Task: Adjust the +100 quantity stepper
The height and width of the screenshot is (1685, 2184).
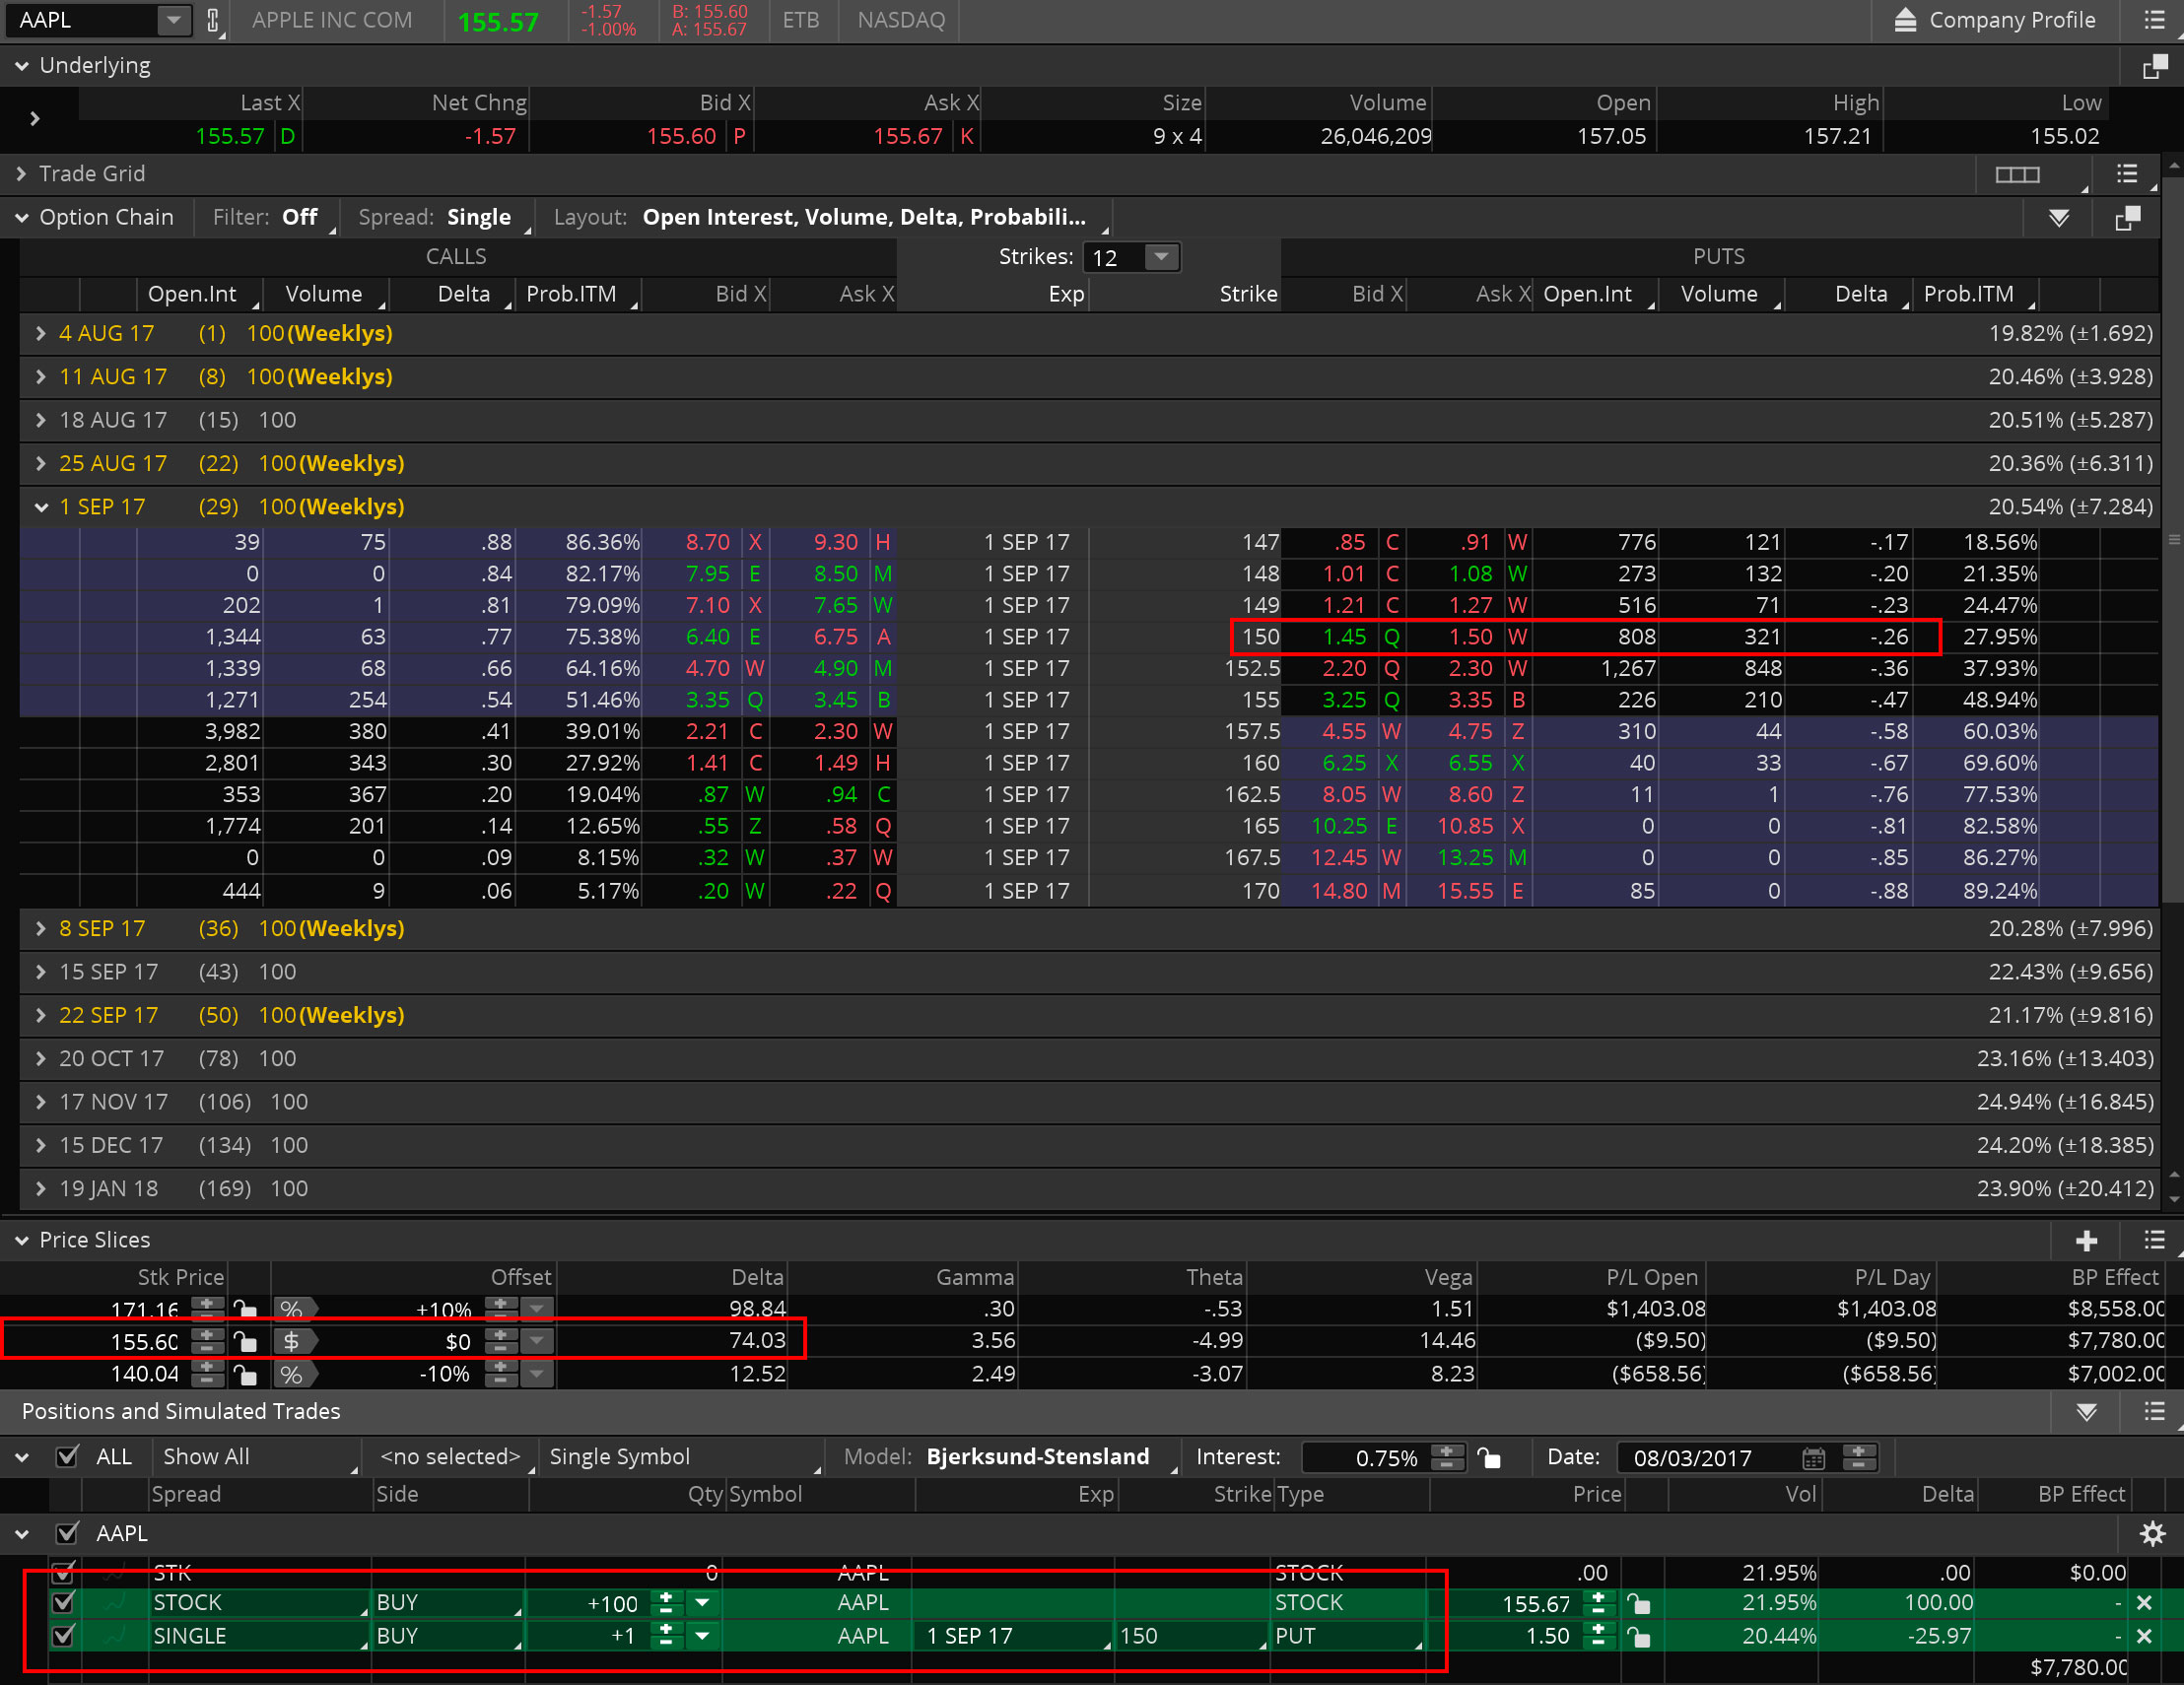Action: [665, 1604]
